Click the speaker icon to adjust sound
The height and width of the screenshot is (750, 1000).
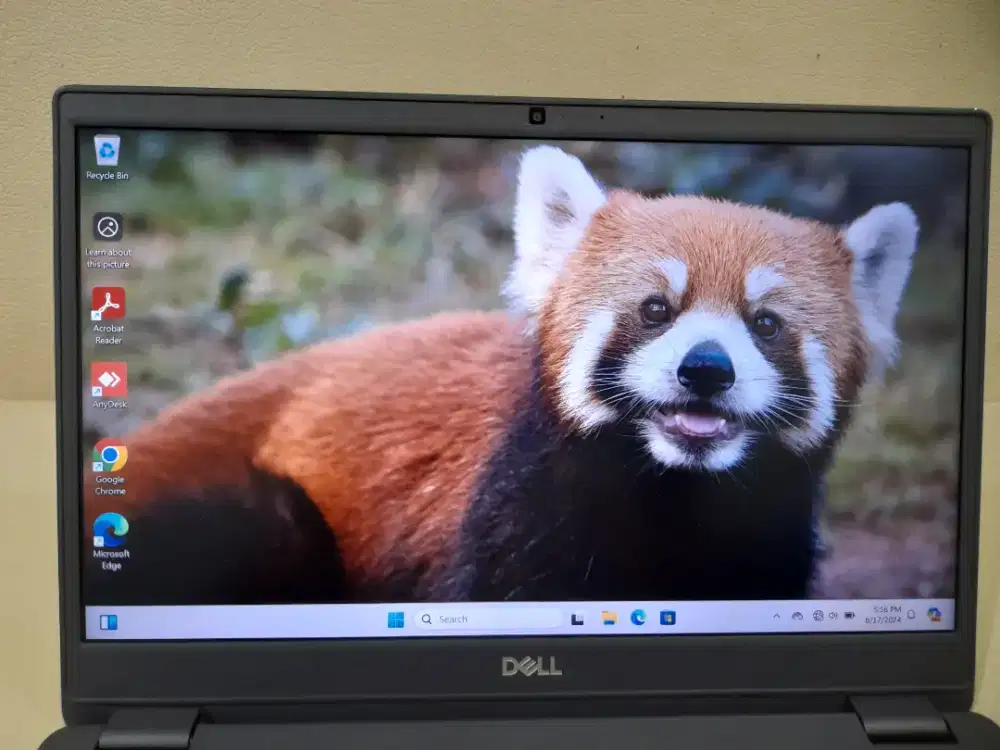click(x=834, y=617)
